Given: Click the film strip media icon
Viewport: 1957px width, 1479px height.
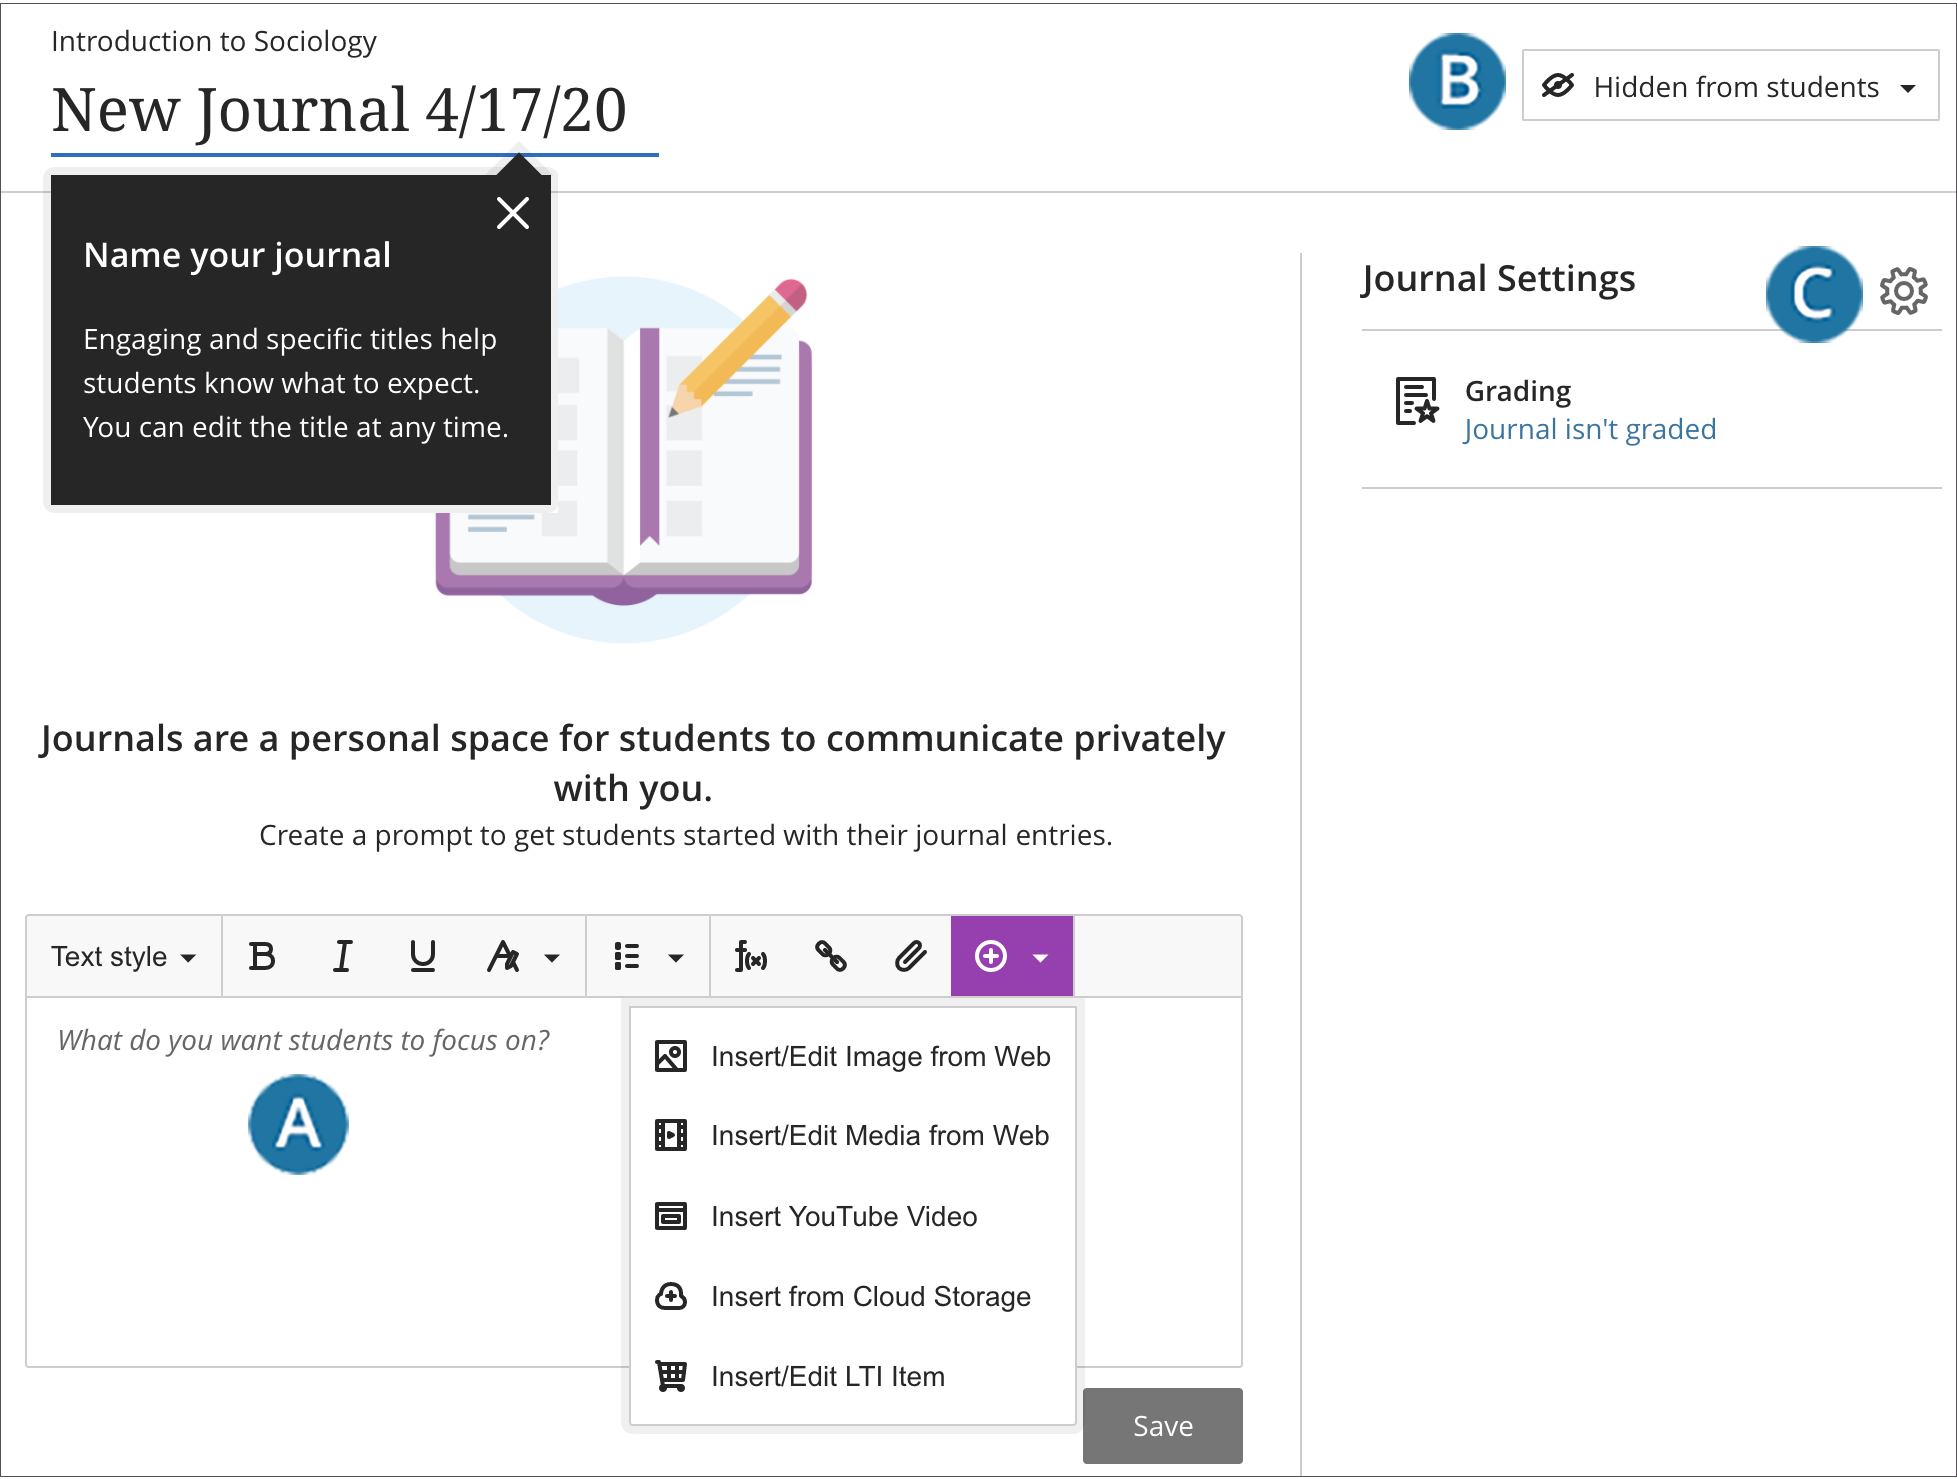Looking at the screenshot, I should pyautogui.click(x=670, y=1136).
